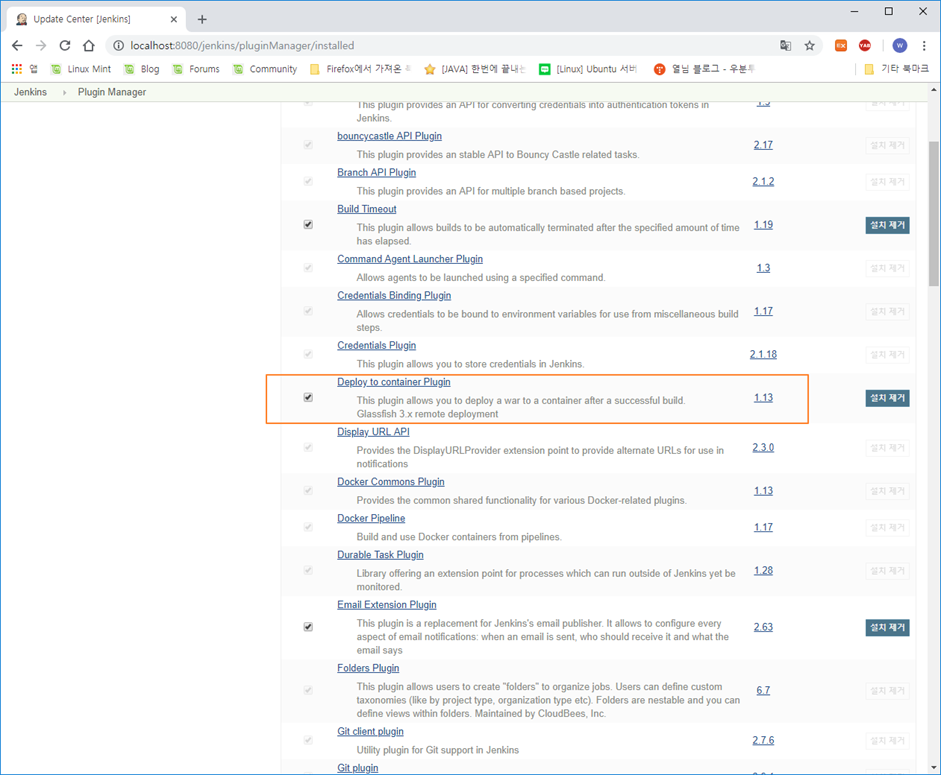This screenshot has width=941, height=775.
Task: Open a new browser tab
Action: [202, 19]
